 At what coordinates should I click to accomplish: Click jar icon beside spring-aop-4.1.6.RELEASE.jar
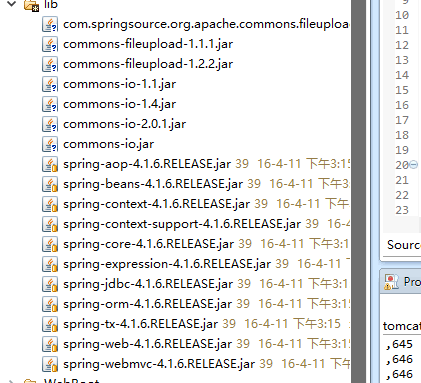coord(50,165)
